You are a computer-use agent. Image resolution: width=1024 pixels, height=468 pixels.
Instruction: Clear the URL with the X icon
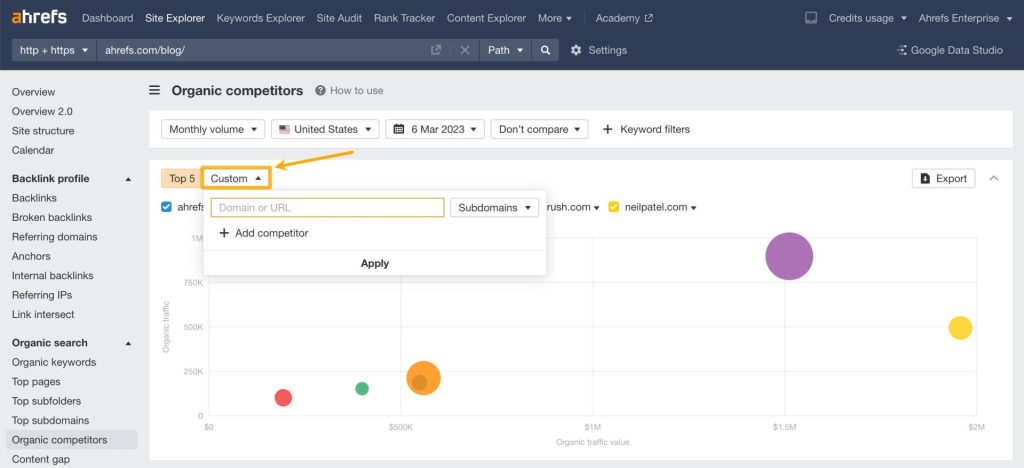[464, 50]
